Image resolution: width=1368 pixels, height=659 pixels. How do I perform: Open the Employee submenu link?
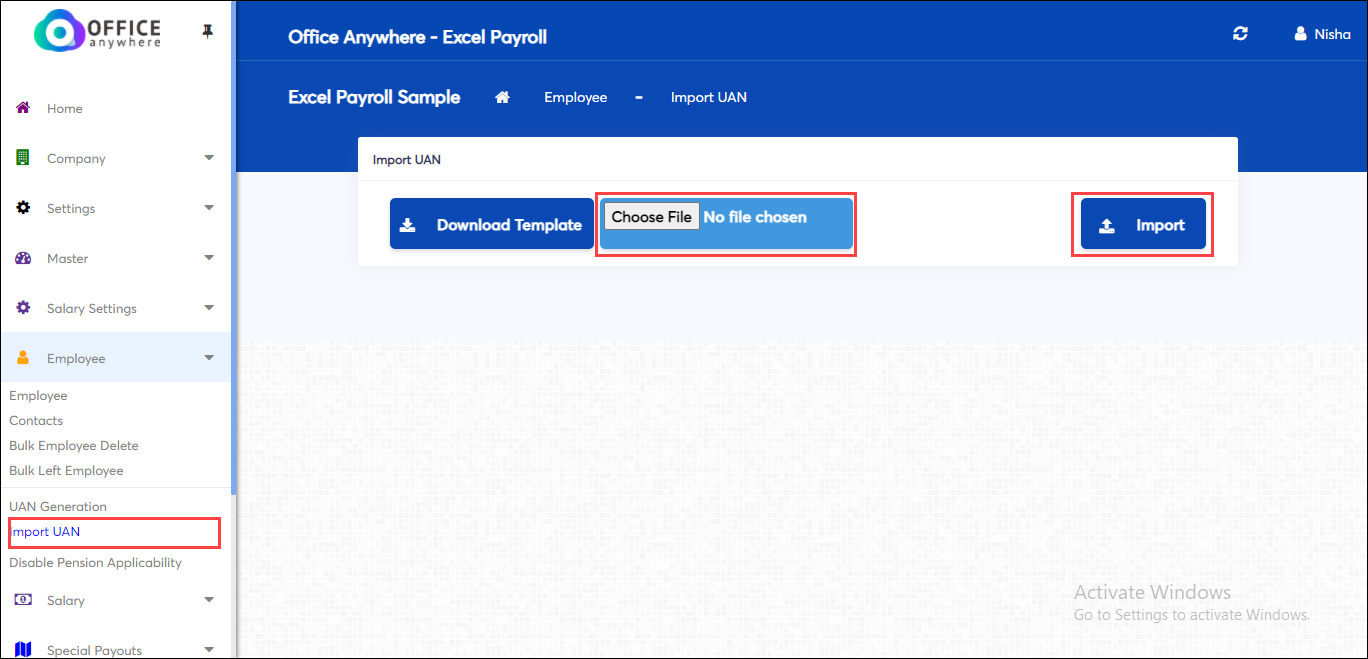point(38,396)
